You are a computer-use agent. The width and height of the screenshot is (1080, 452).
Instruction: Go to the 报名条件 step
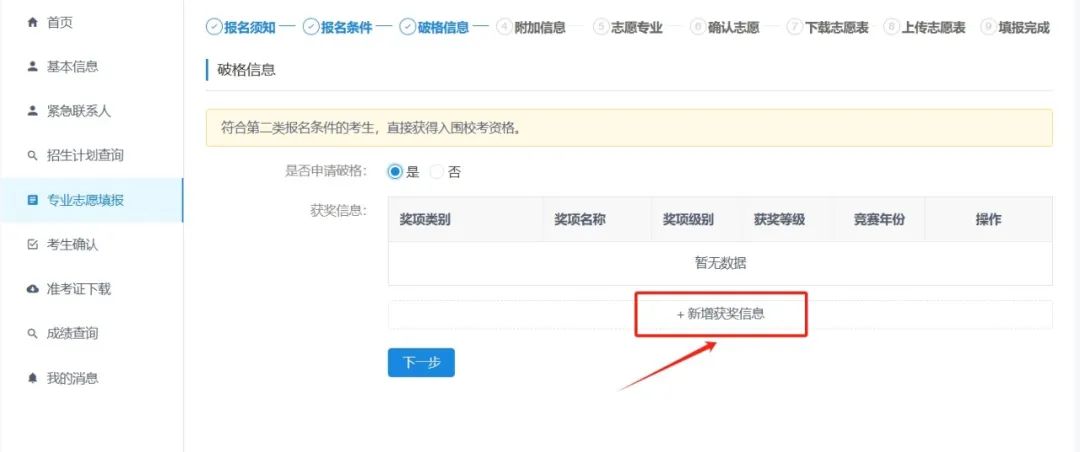tap(338, 28)
